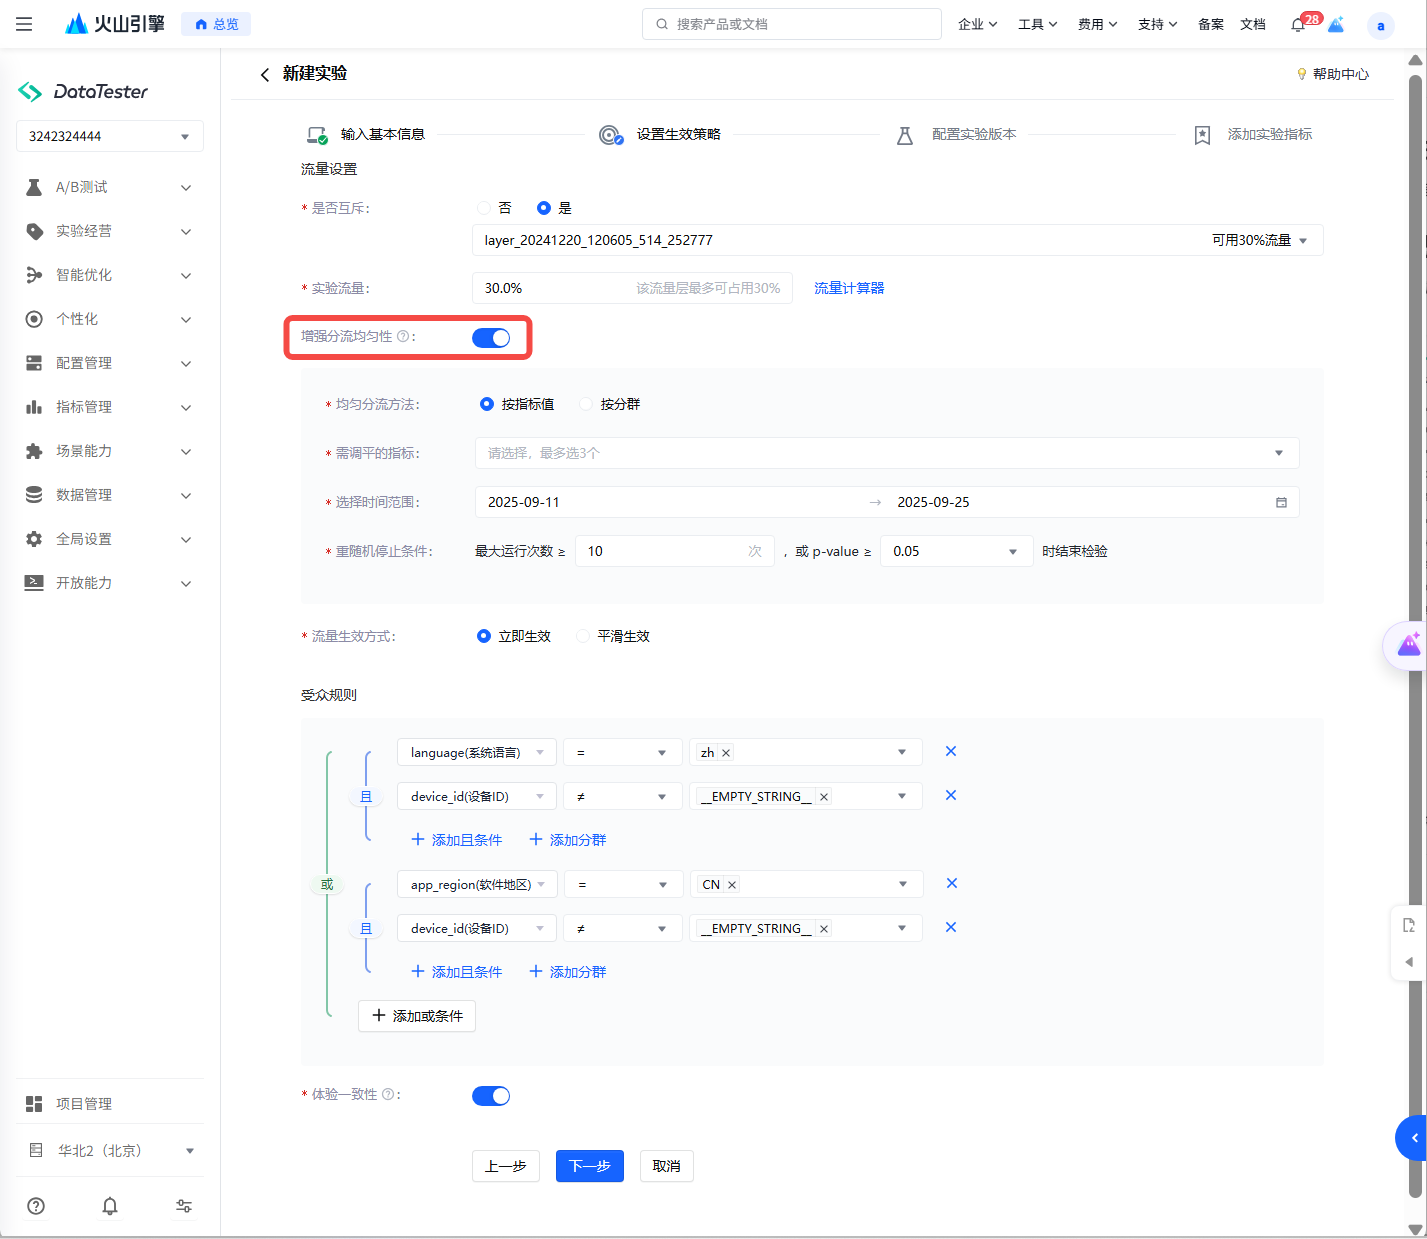Open the 帮助中心 link
Image resolution: width=1427 pixels, height=1239 pixels.
click(x=1333, y=74)
